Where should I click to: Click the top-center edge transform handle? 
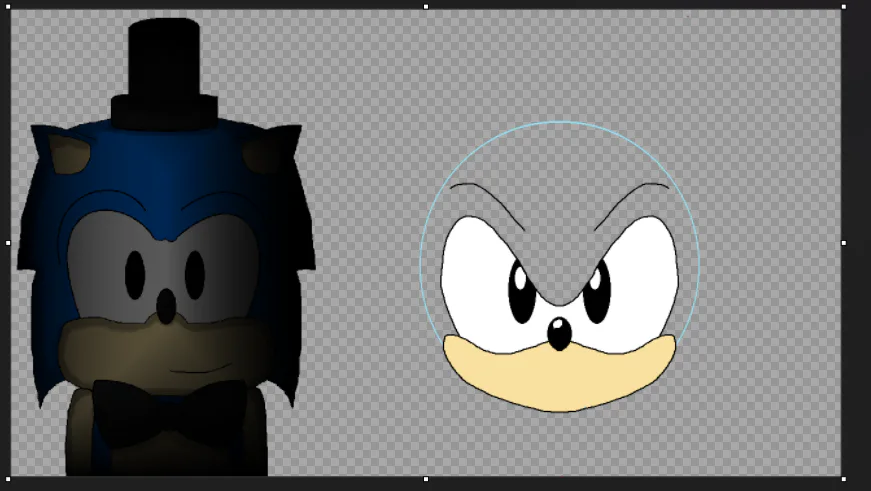click(426, 7)
